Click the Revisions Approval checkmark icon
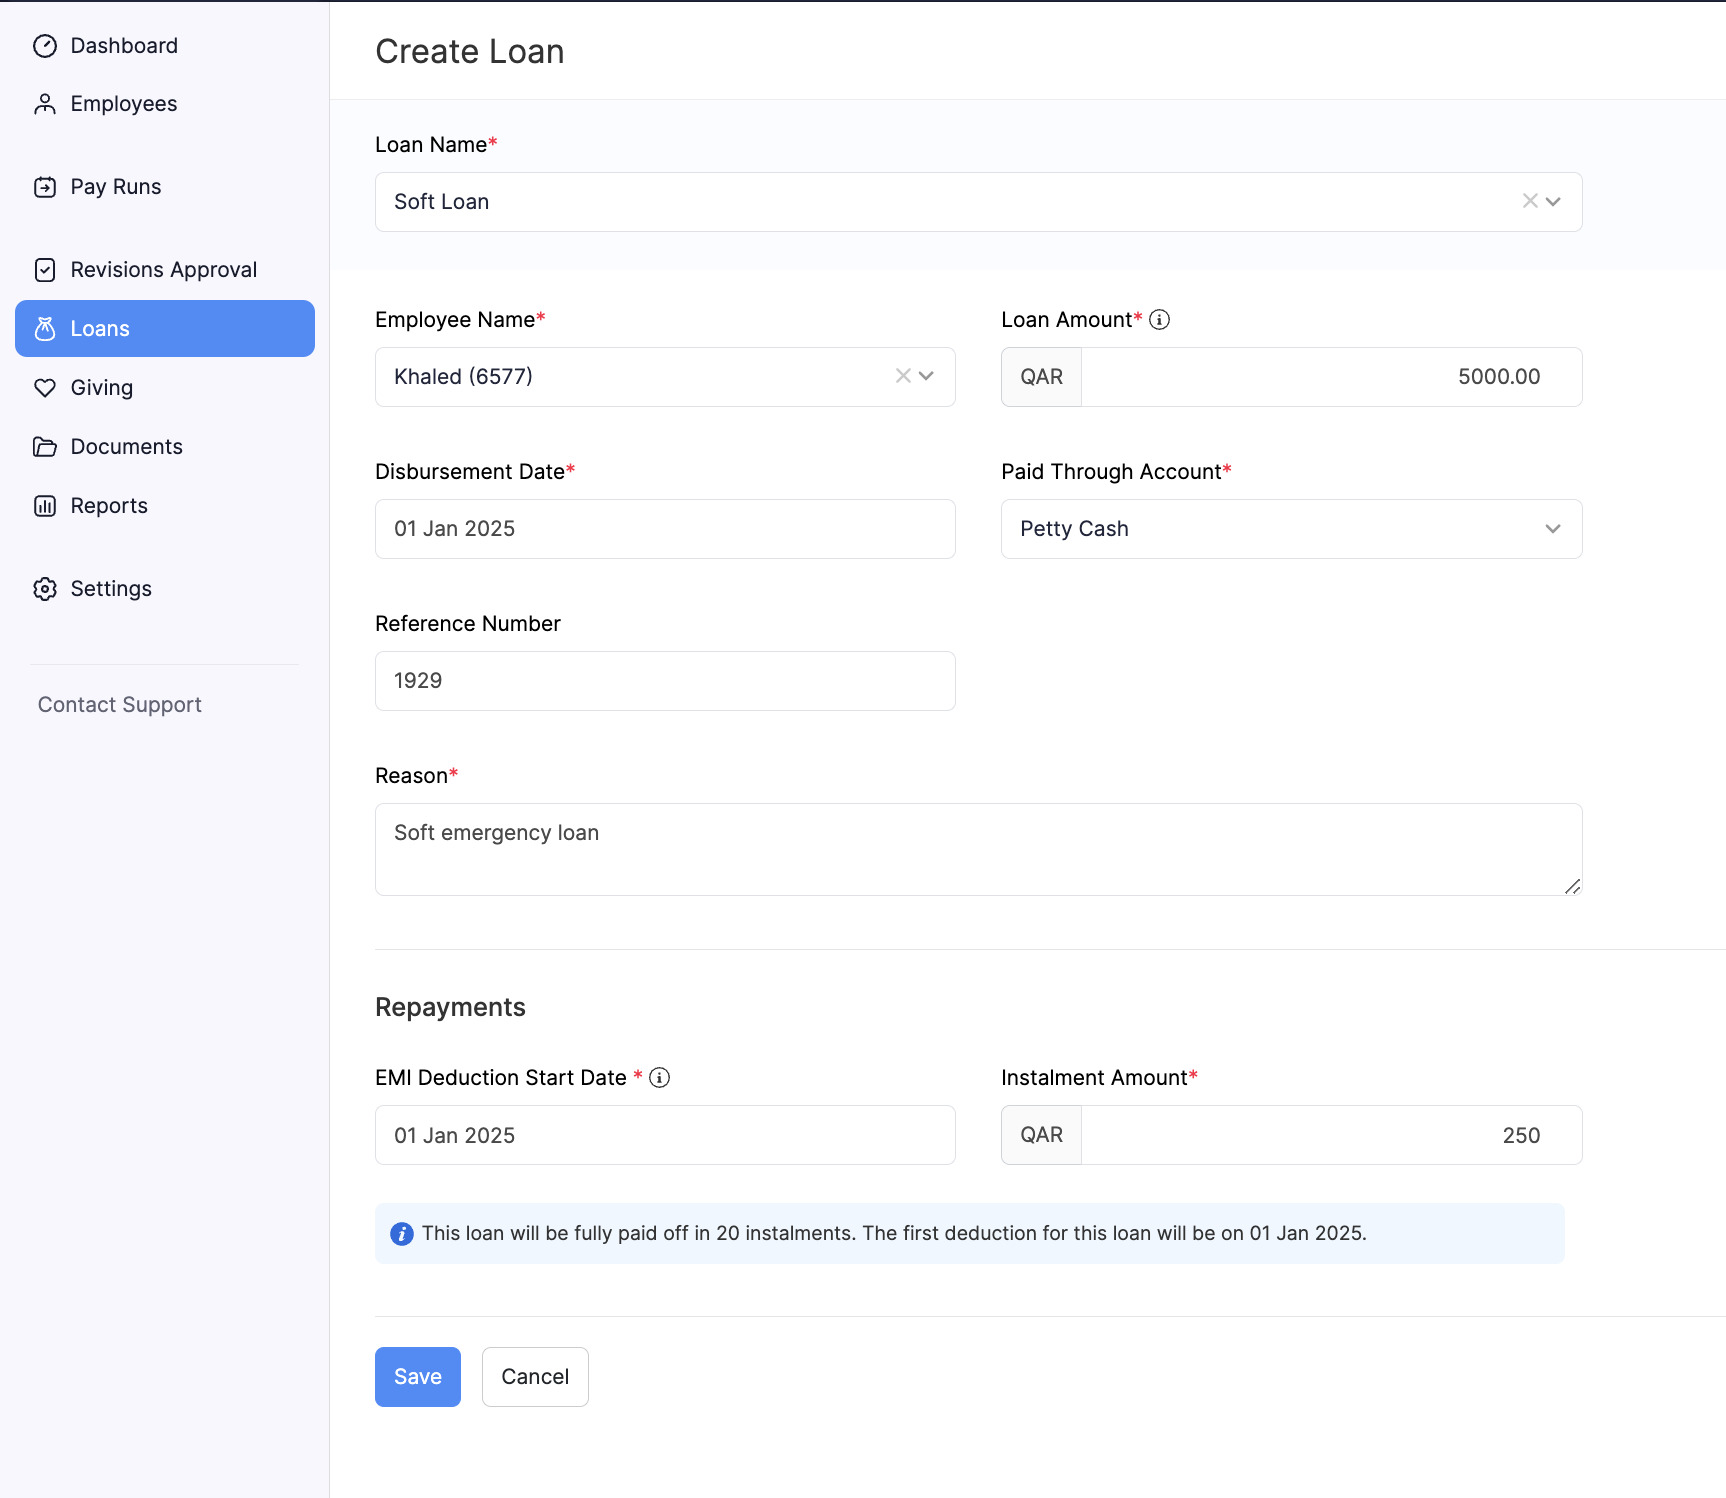1726x1498 pixels. (x=45, y=270)
